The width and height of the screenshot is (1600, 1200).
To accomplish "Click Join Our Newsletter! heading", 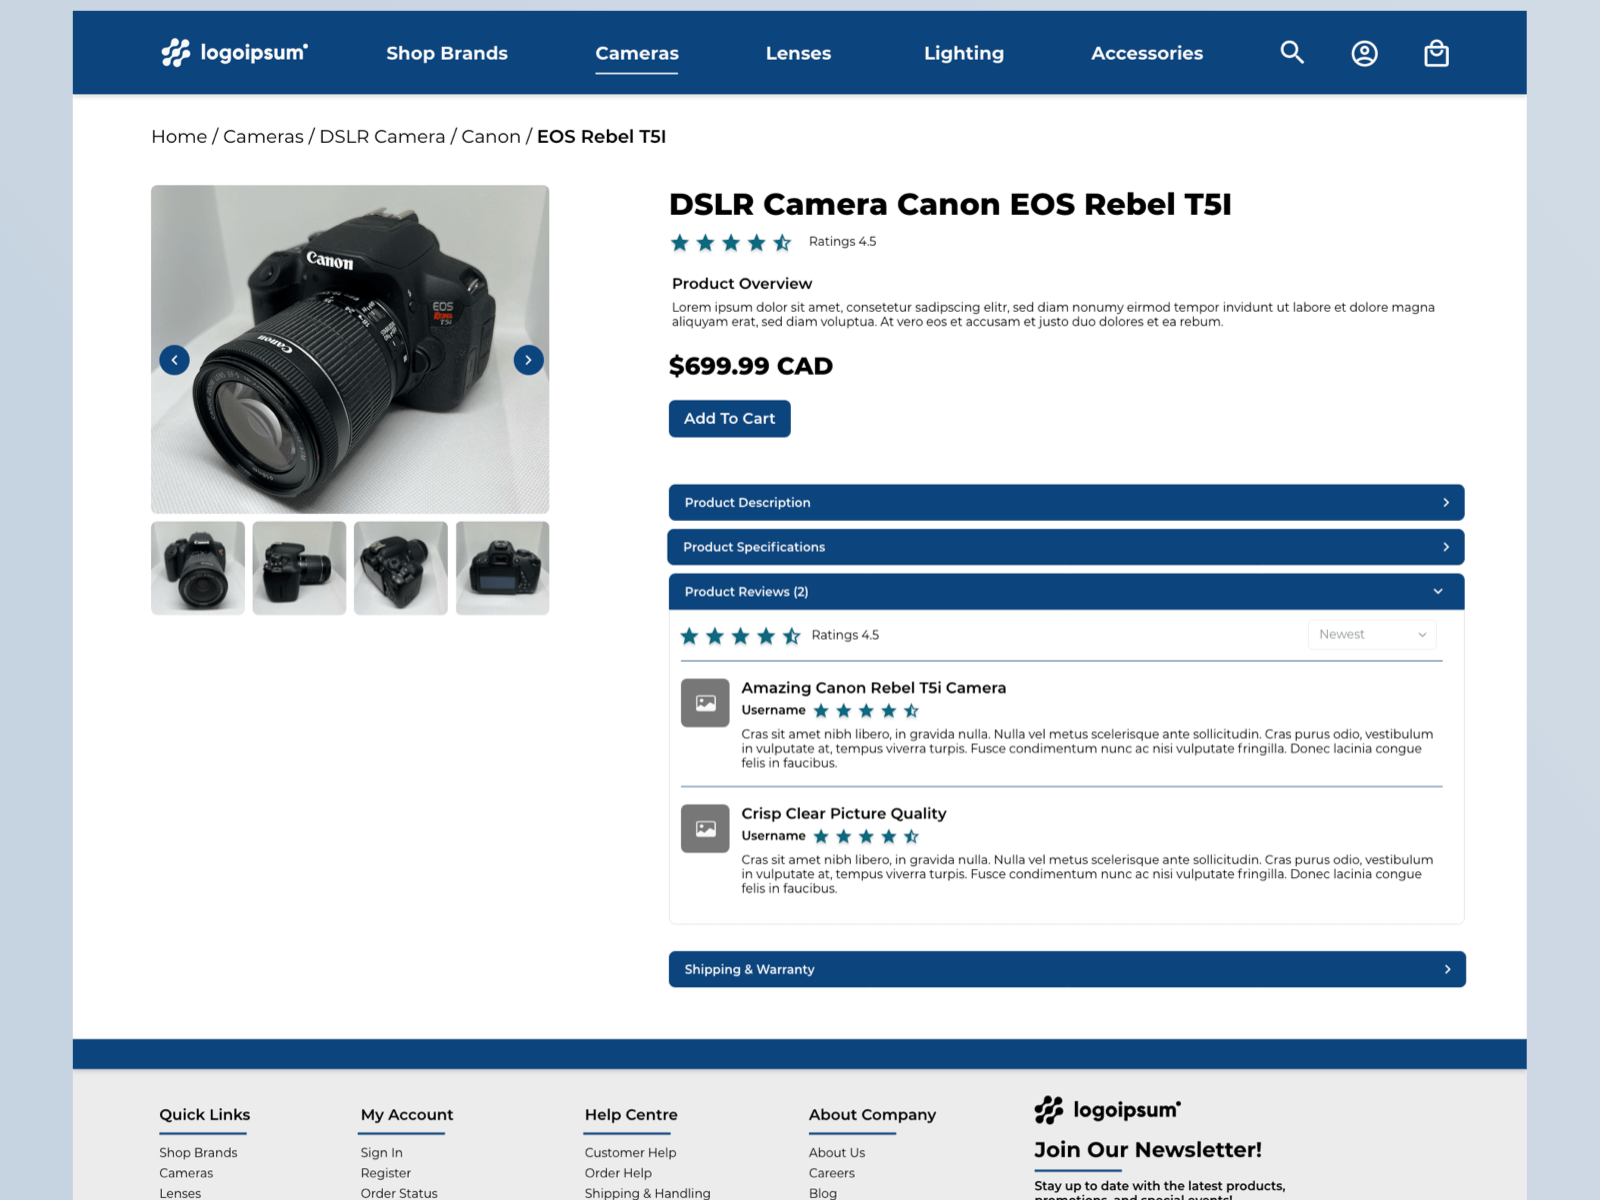I will click(x=1148, y=1150).
